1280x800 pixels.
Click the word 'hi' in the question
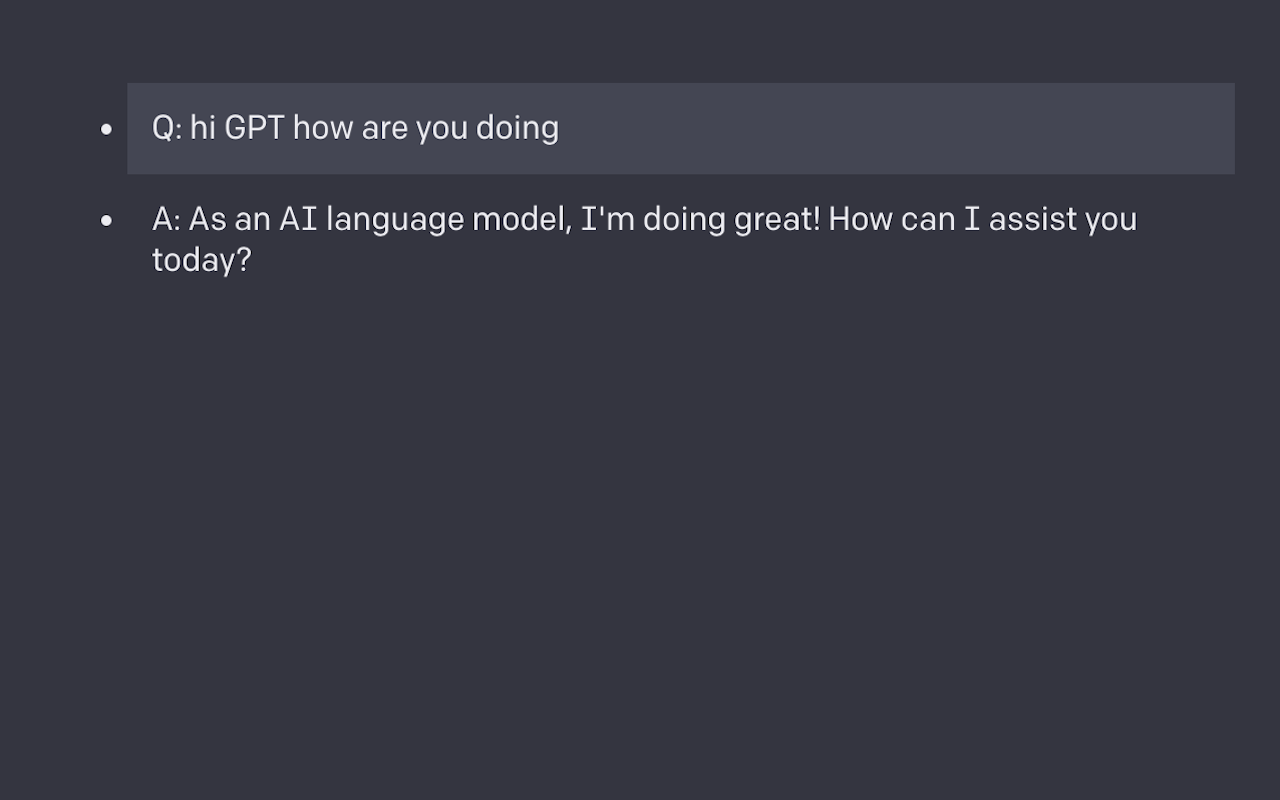tap(203, 128)
